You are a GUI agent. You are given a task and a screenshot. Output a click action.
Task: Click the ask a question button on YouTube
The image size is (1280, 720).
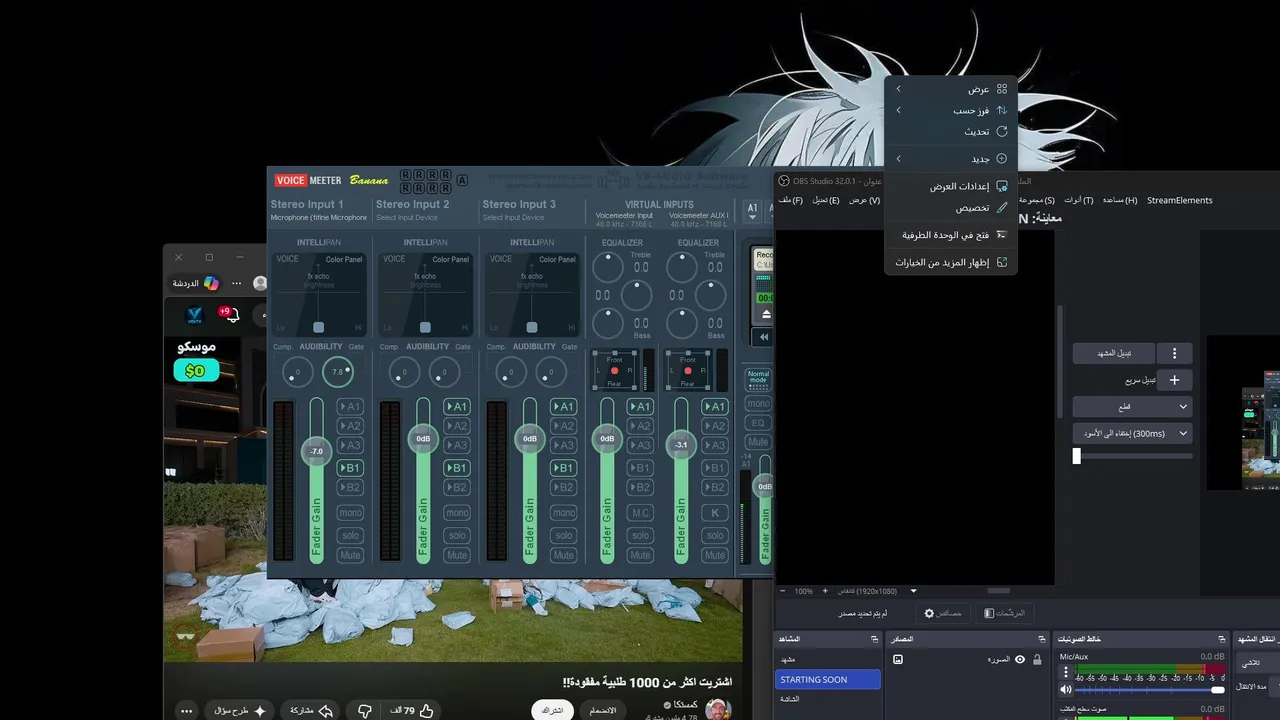click(241, 710)
